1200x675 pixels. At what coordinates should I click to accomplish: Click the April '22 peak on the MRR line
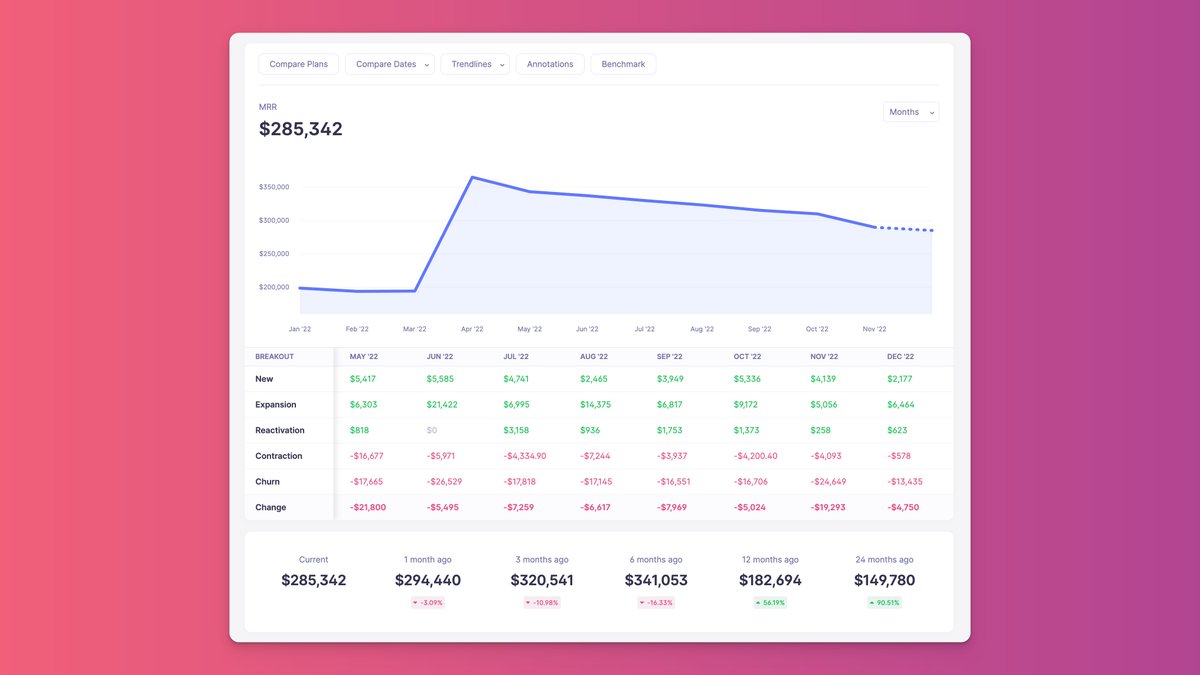[472, 178]
